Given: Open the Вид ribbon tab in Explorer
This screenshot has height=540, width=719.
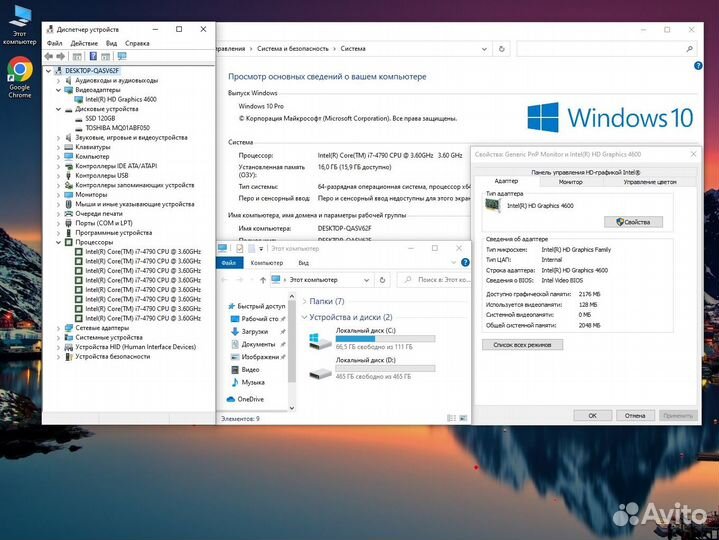Looking at the screenshot, I should 304,263.
